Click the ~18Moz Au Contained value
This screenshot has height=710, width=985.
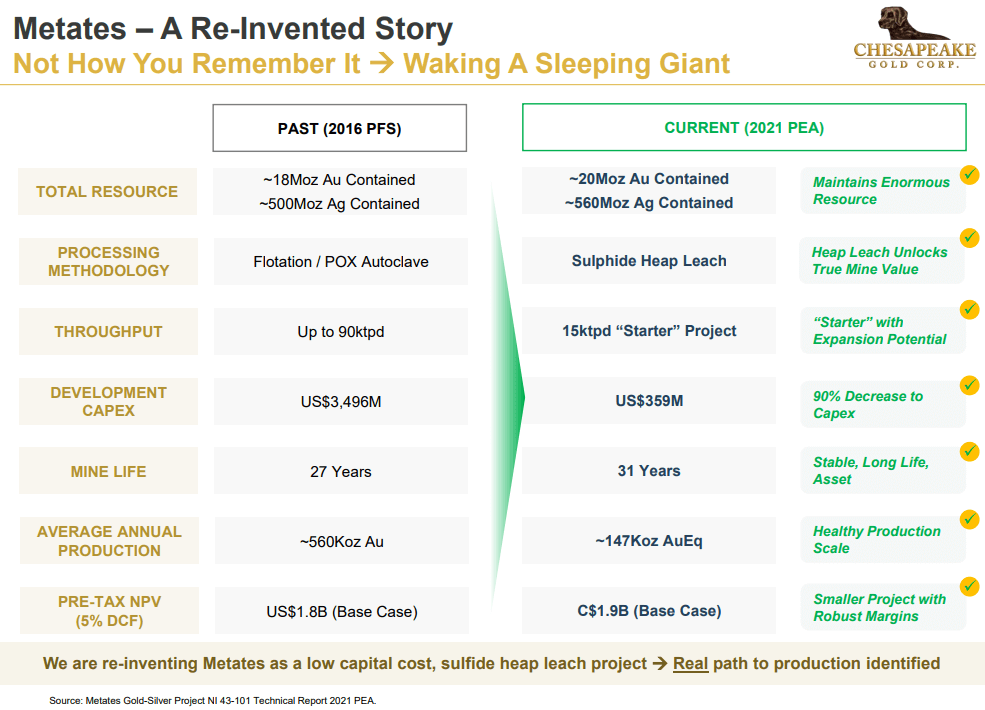[339, 180]
